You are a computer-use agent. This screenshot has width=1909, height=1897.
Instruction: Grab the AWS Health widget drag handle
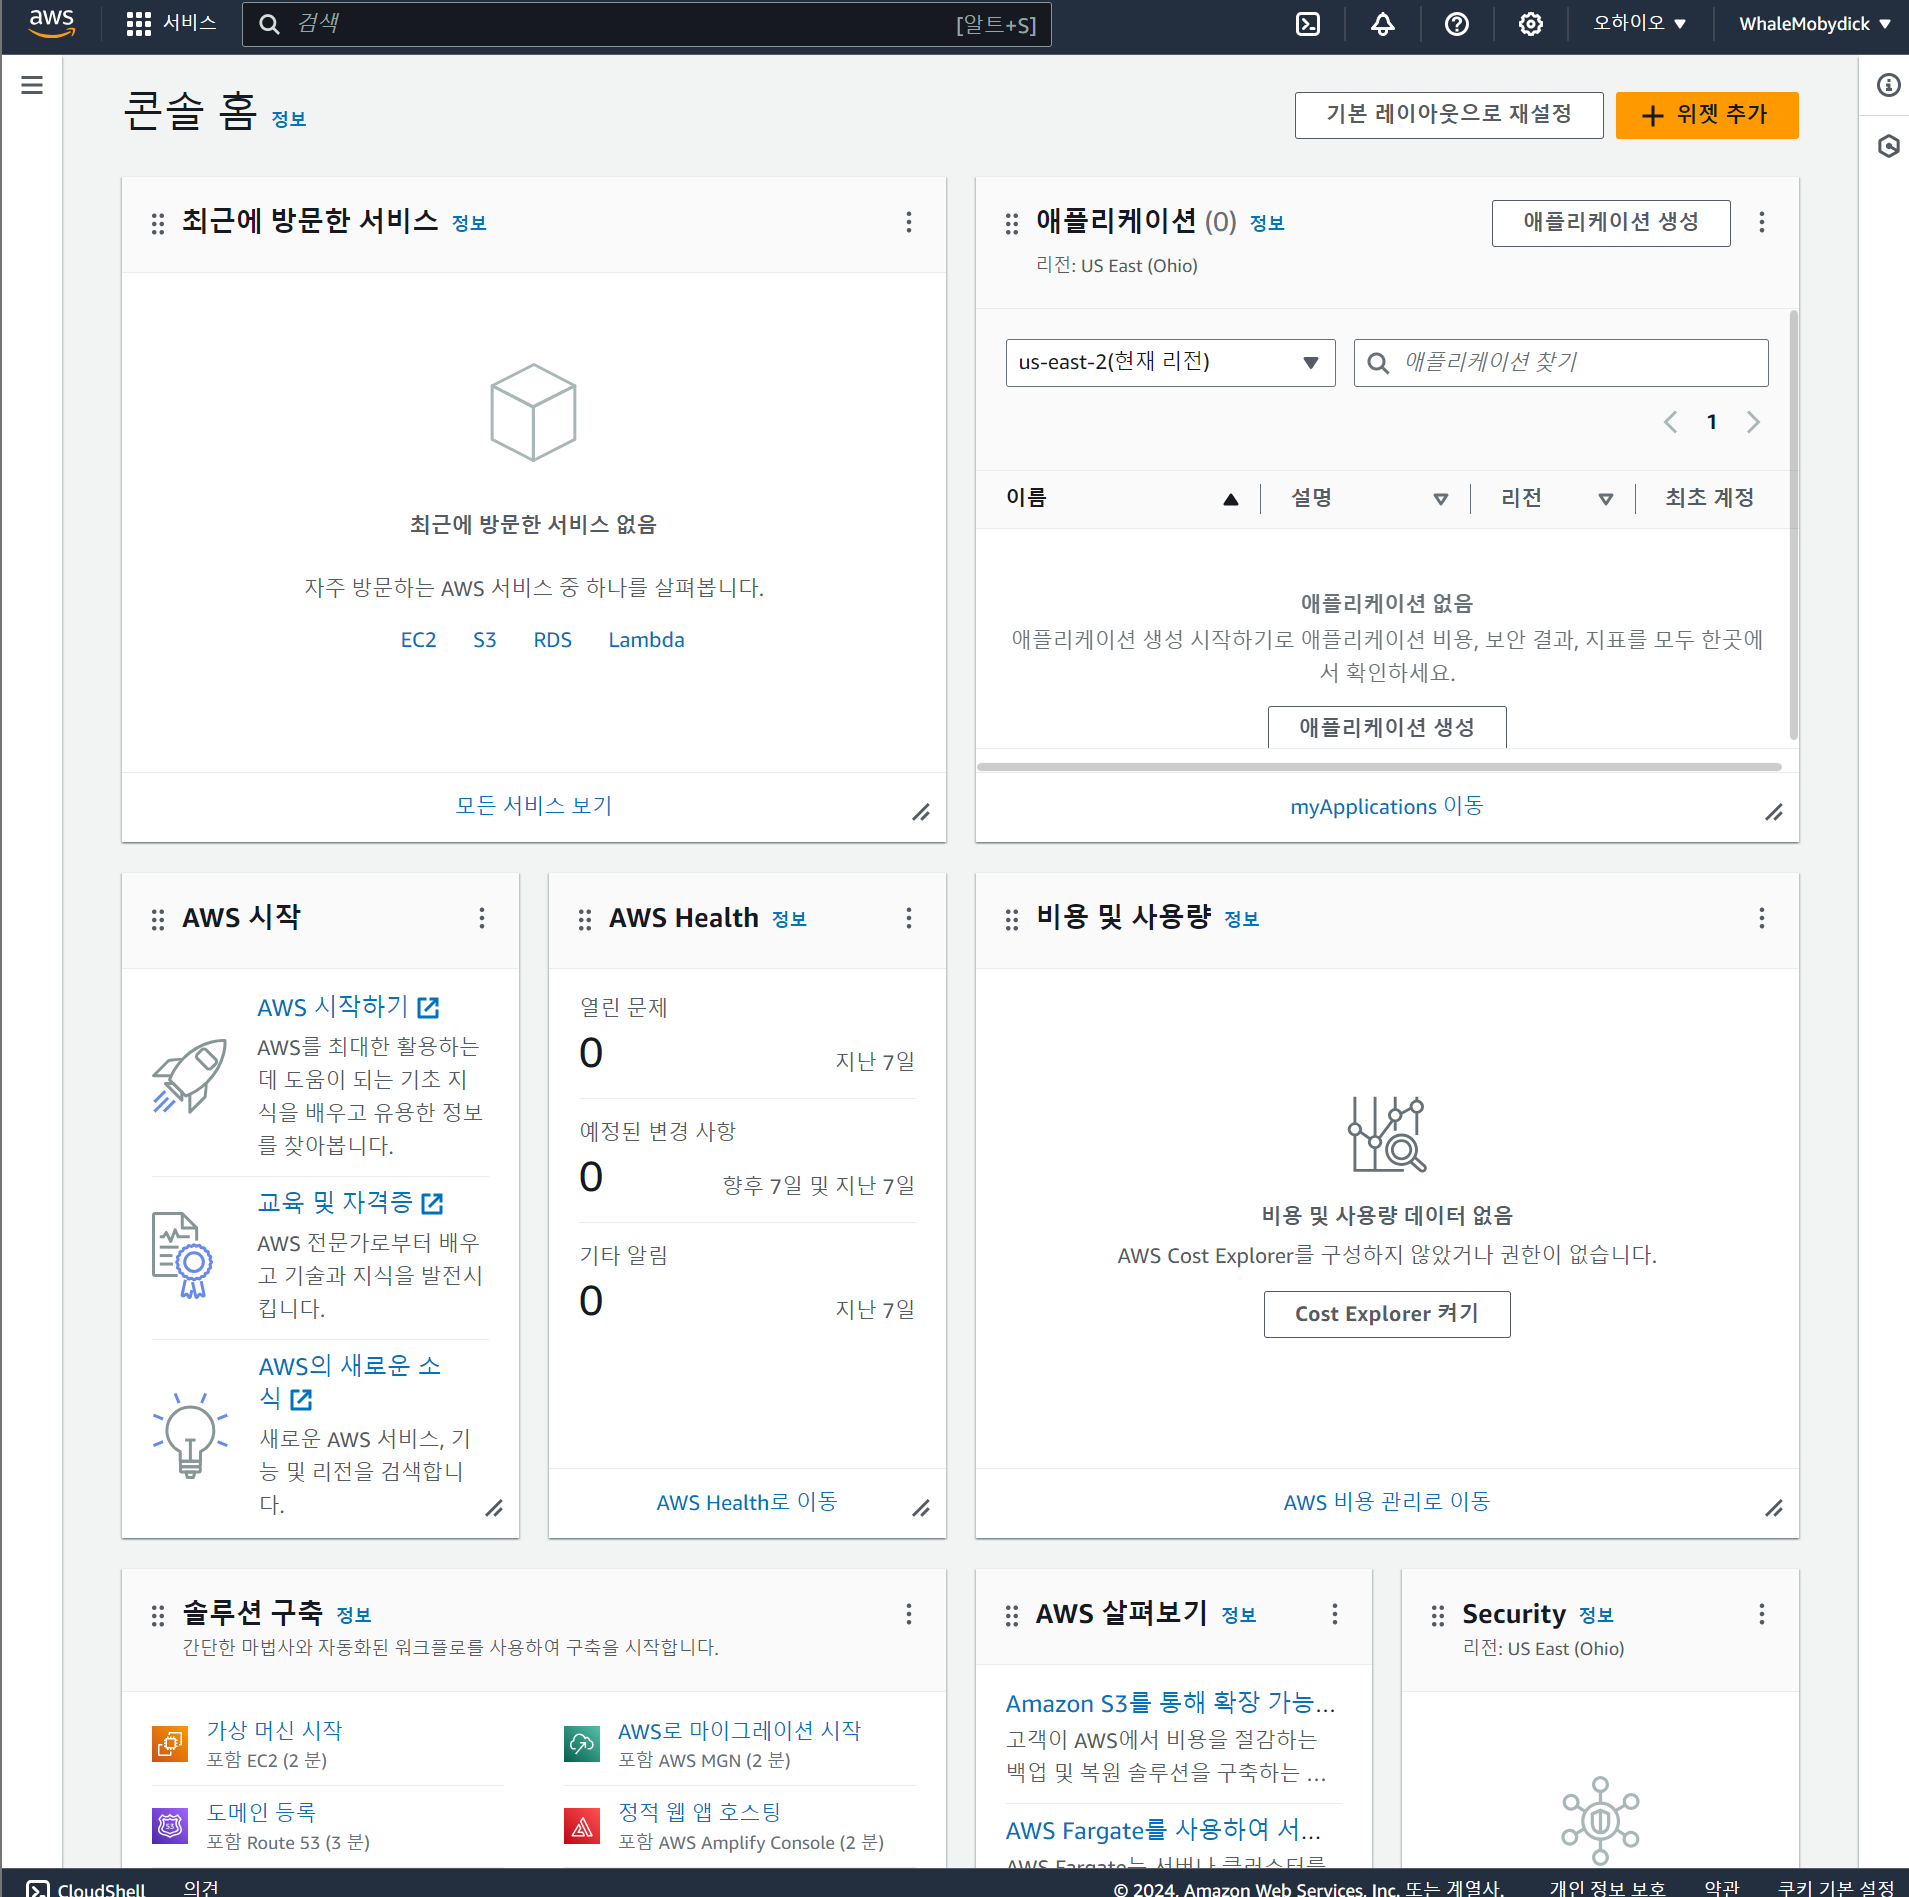click(585, 919)
